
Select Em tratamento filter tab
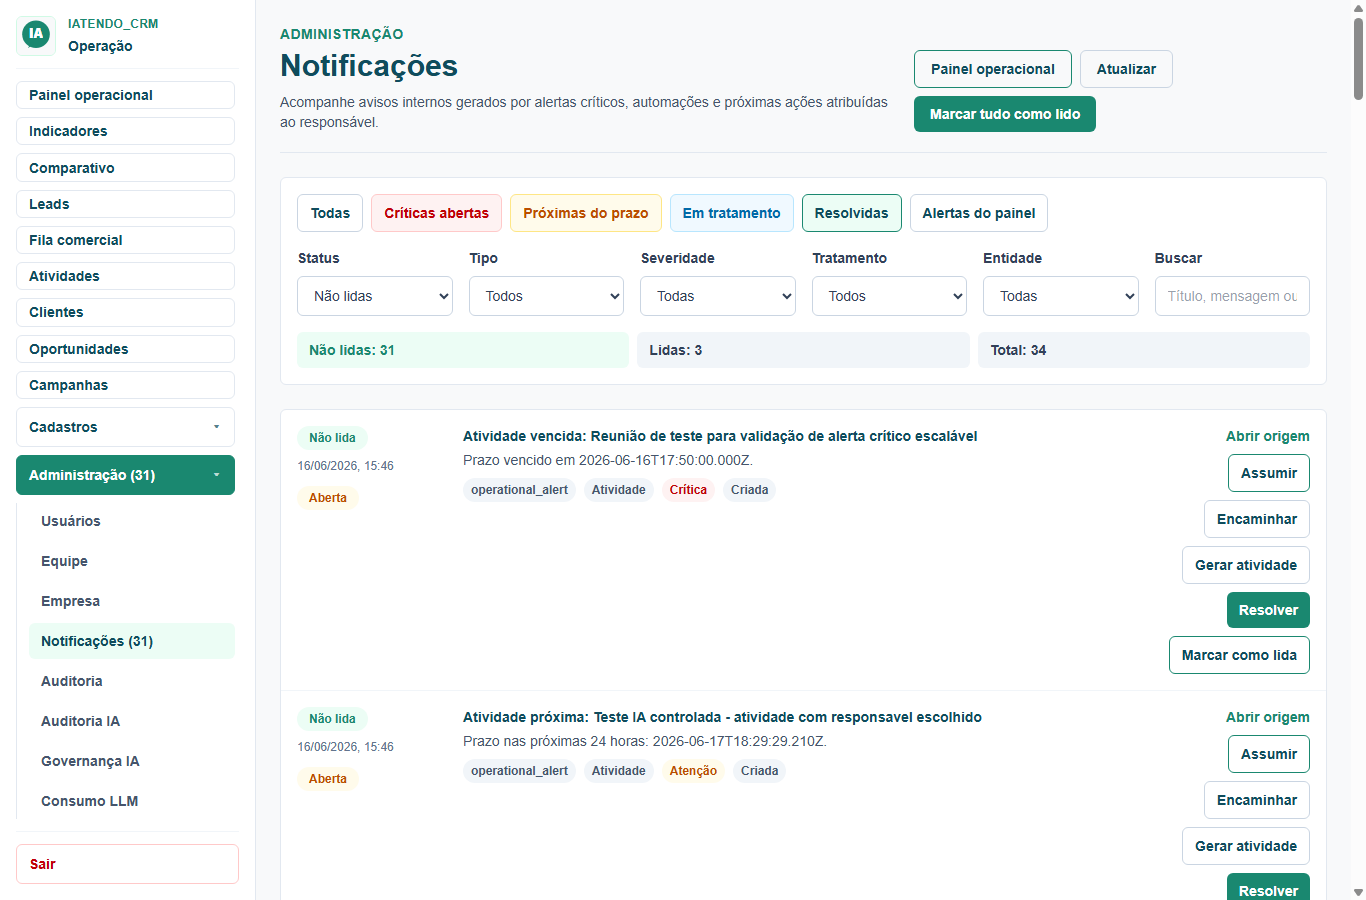pyautogui.click(x=732, y=213)
